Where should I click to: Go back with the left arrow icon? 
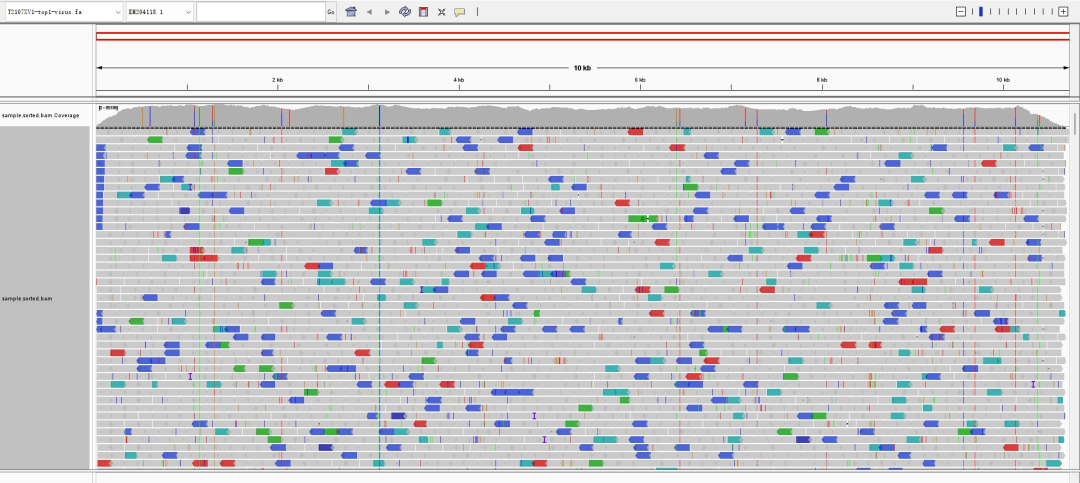click(369, 12)
